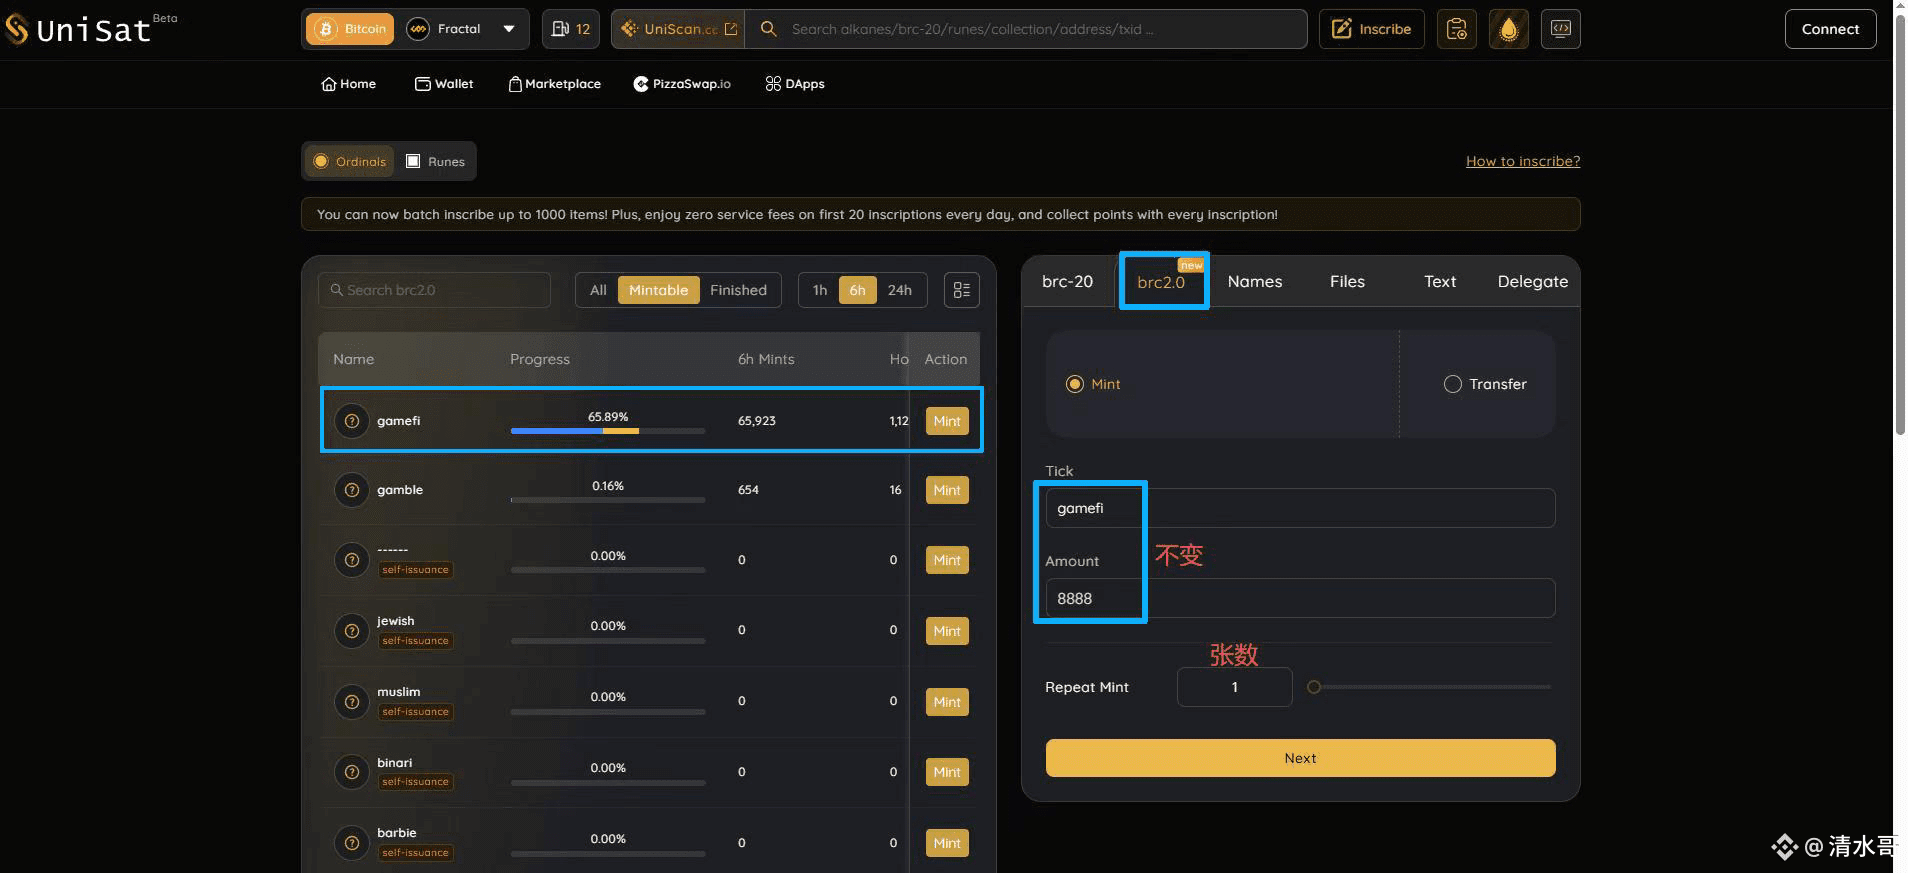The height and width of the screenshot is (873, 1908).
Task: Click the Connect wallet button
Action: coord(1830,29)
